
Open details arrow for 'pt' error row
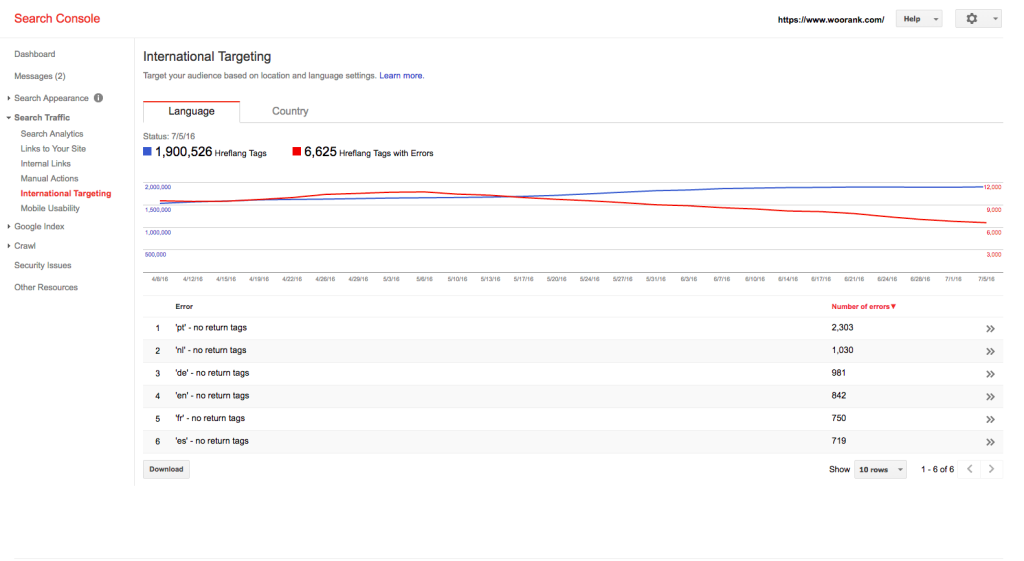990,329
